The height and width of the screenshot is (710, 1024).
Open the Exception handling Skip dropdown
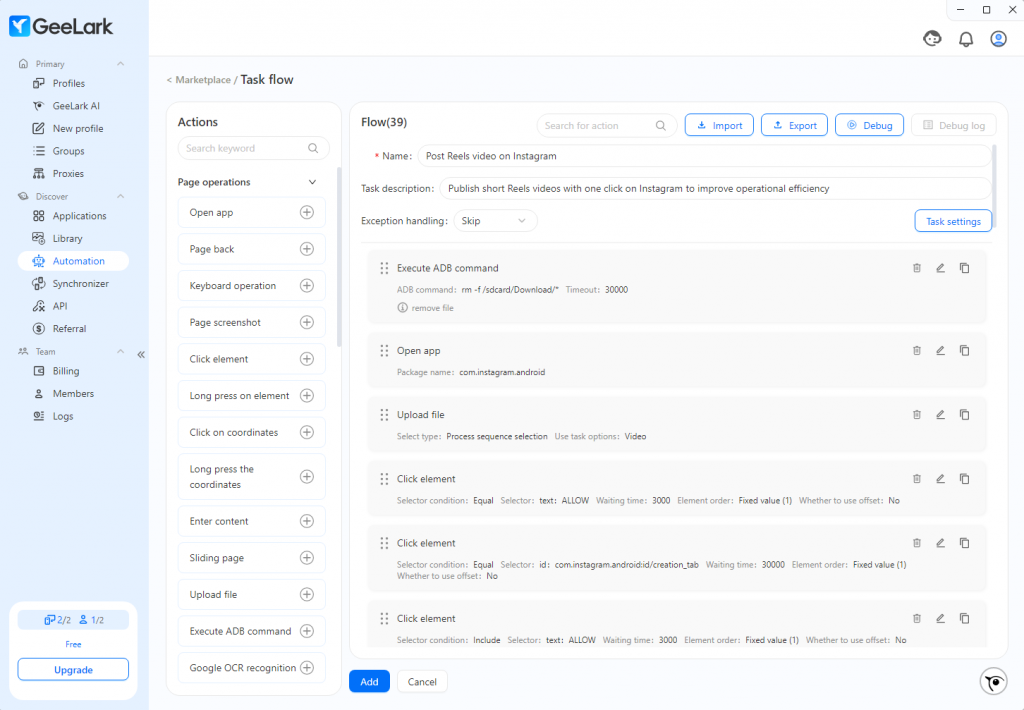point(495,221)
